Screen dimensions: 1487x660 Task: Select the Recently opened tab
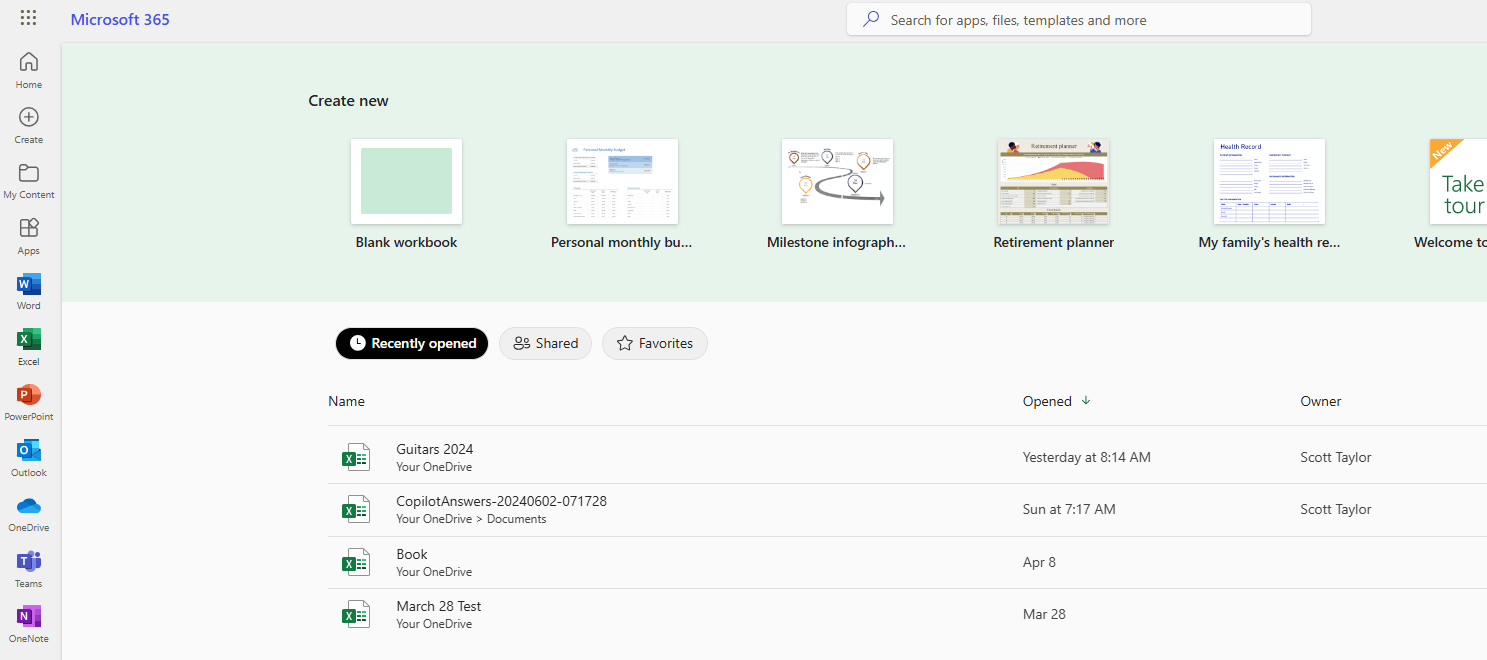(x=412, y=343)
